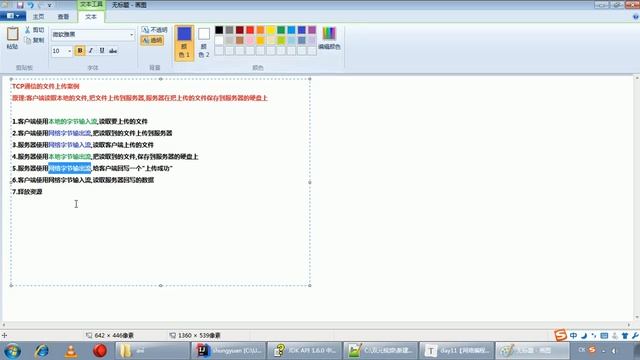Screen dimensions: 640x360
Task: Open the wrench settings icon on Sogou bar
Action: point(635,336)
